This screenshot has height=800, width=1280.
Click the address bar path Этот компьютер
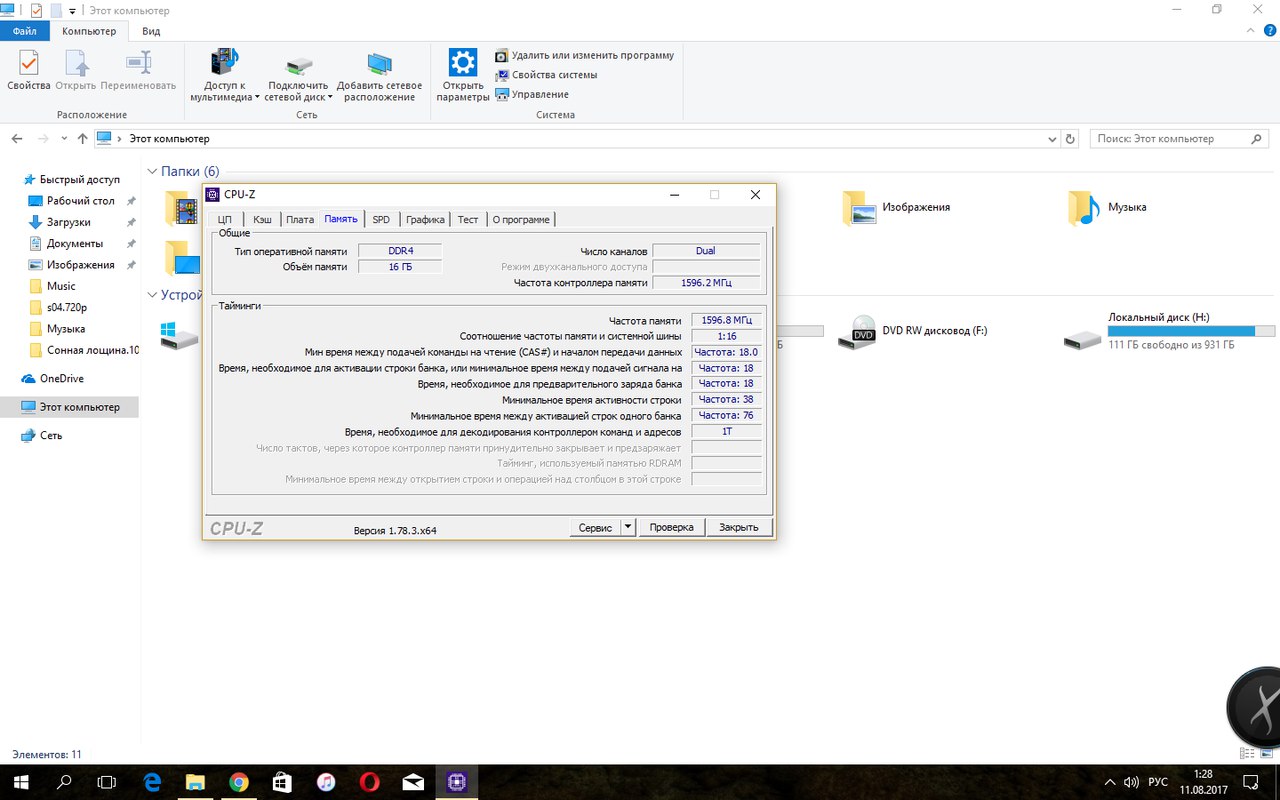point(169,139)
